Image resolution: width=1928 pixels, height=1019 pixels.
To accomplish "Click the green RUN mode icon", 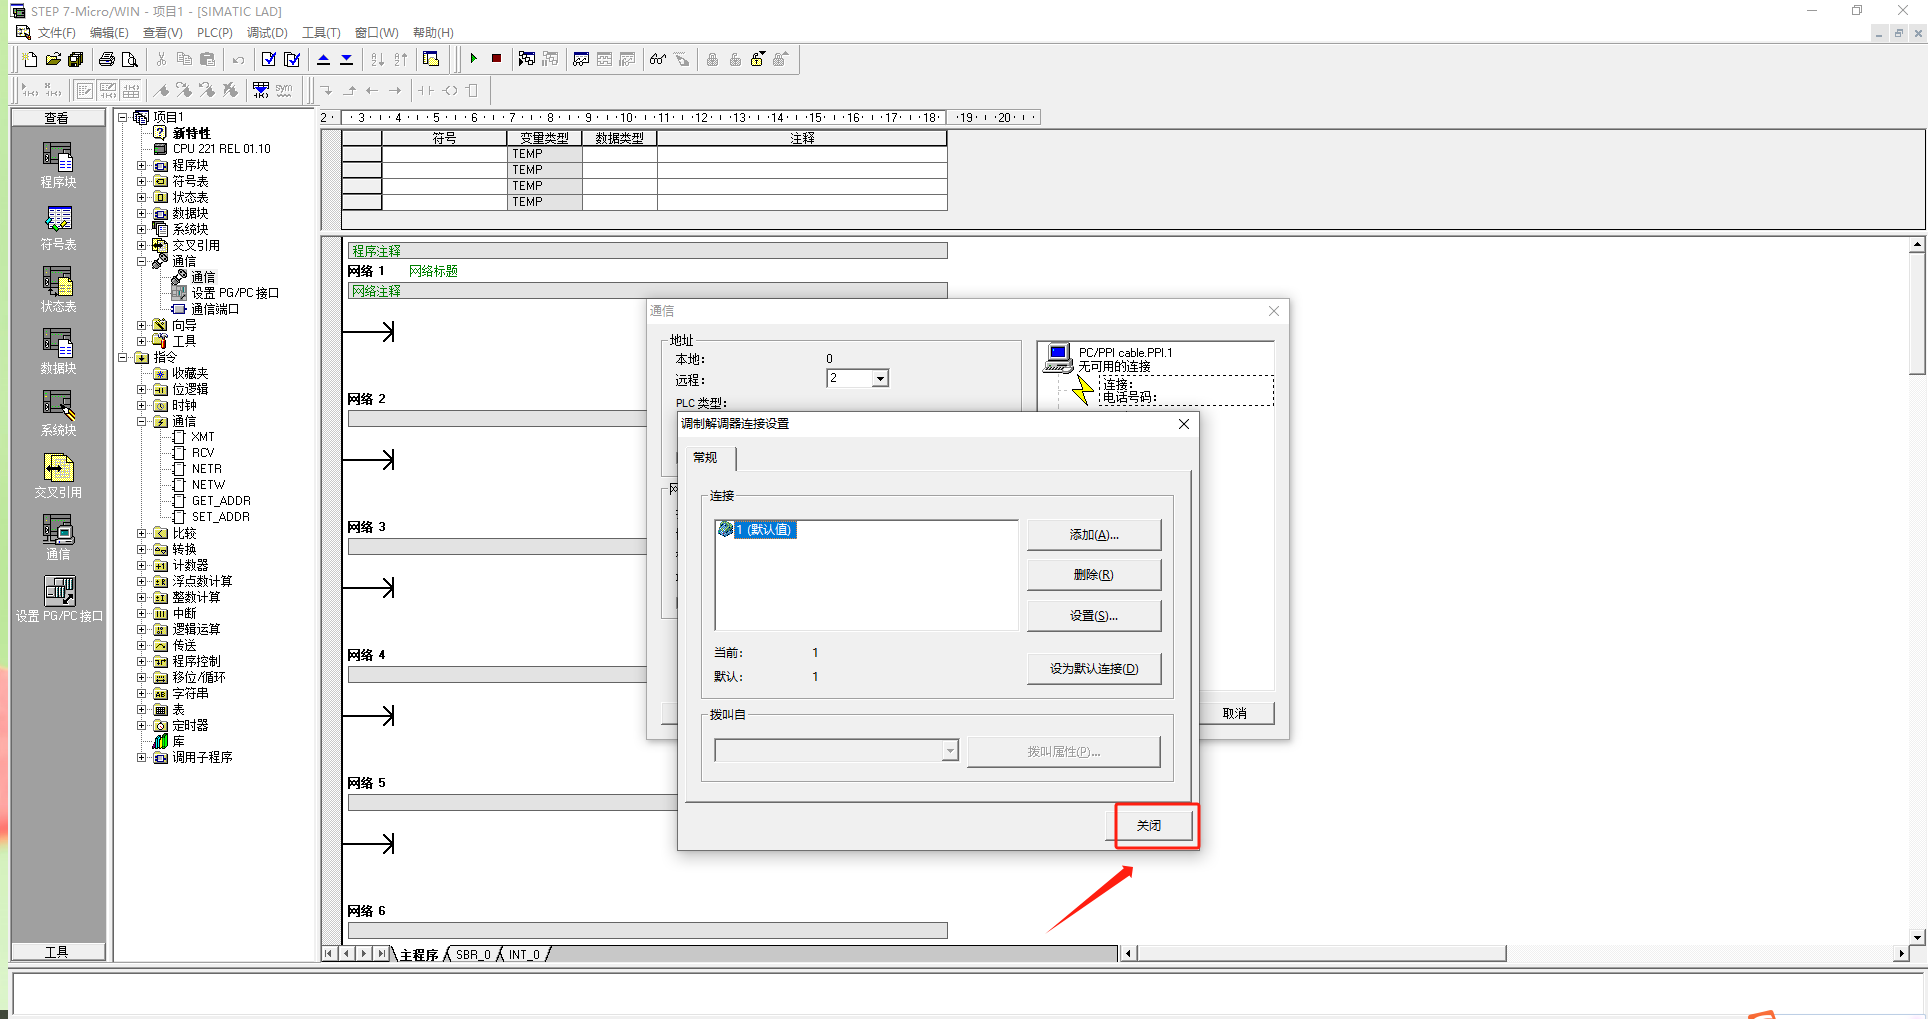I will [x=473, y=59].
